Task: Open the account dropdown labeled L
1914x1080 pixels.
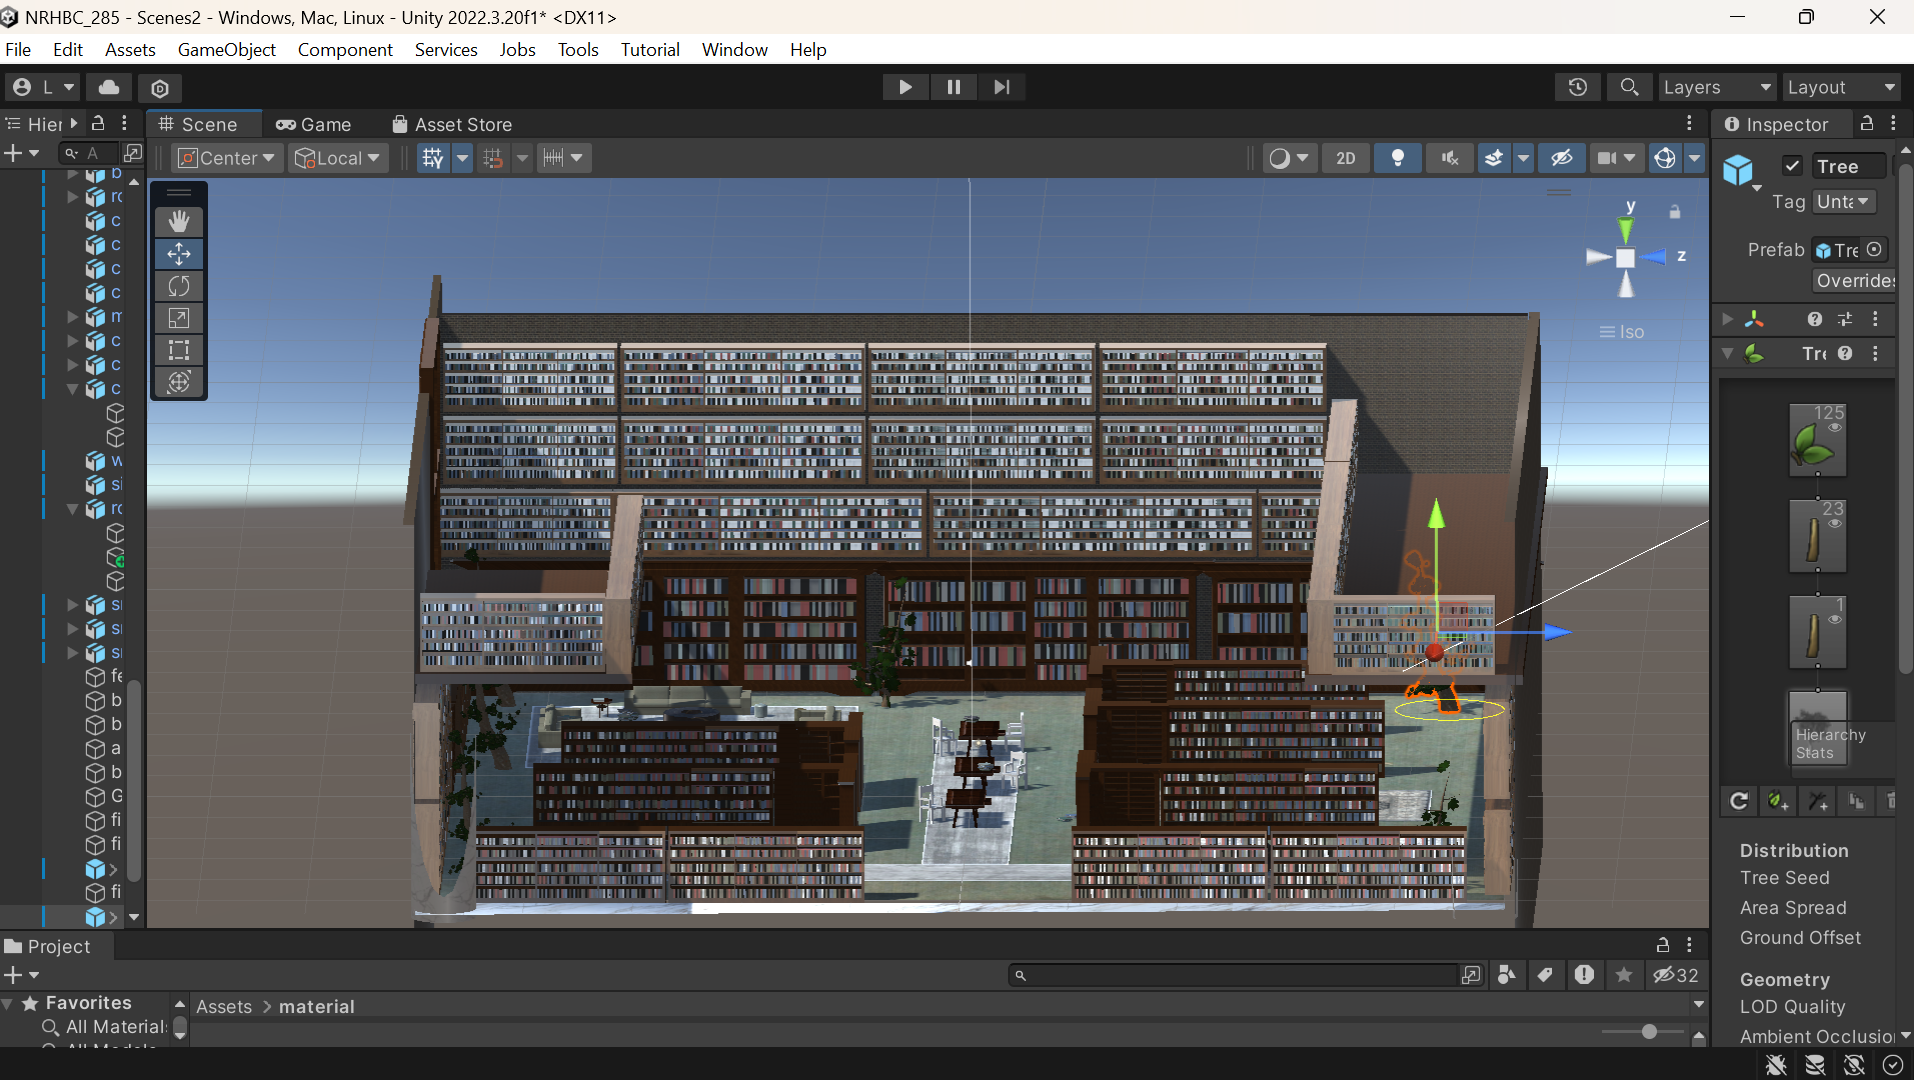Action: (x=44, y=87)
